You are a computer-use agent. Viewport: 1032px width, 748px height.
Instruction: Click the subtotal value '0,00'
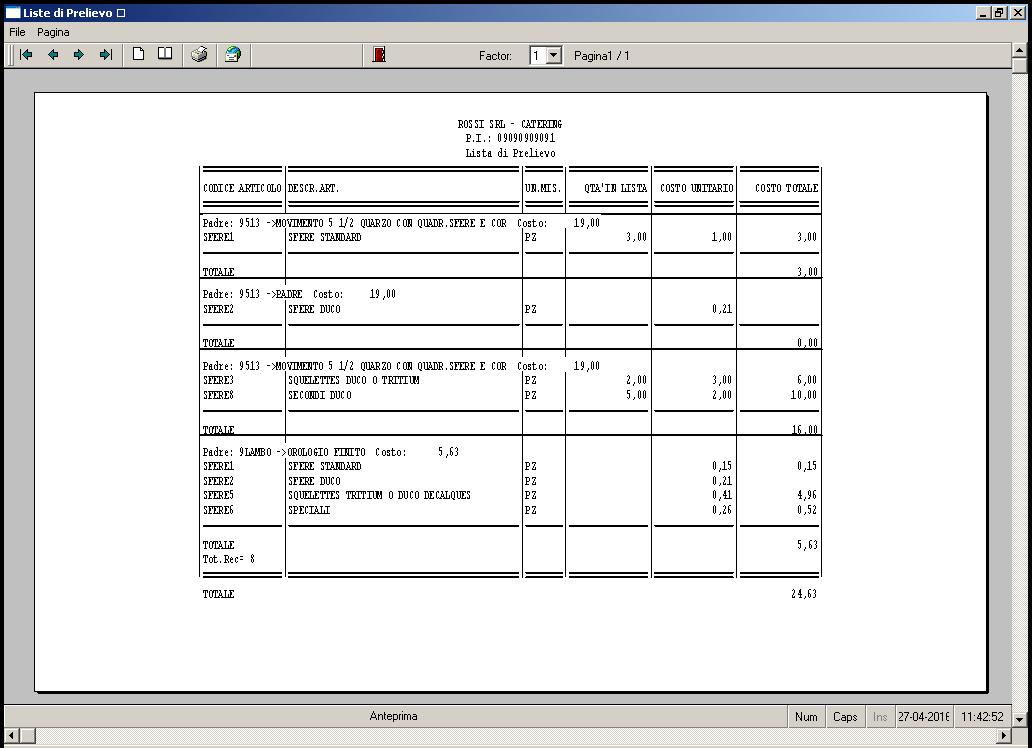pos(808,343)
